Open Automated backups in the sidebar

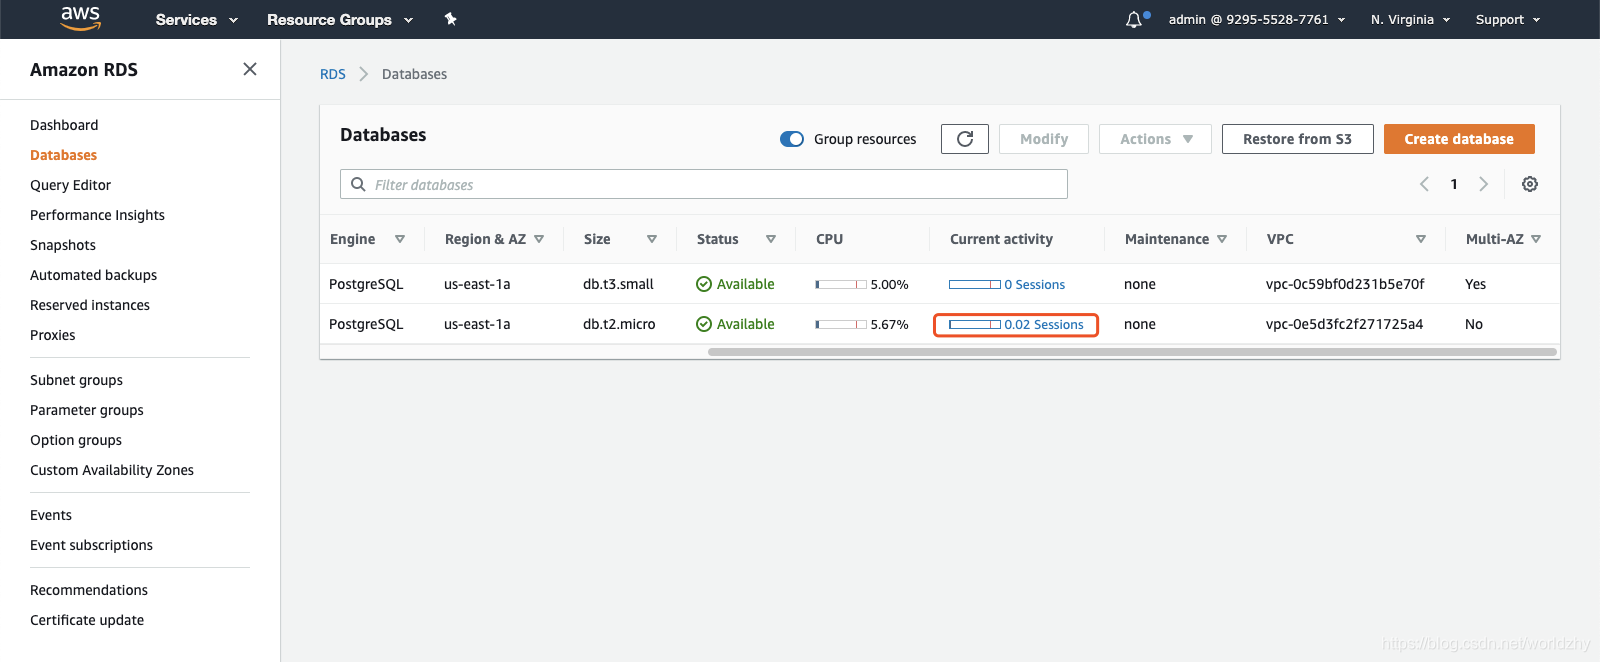[93, 275]
